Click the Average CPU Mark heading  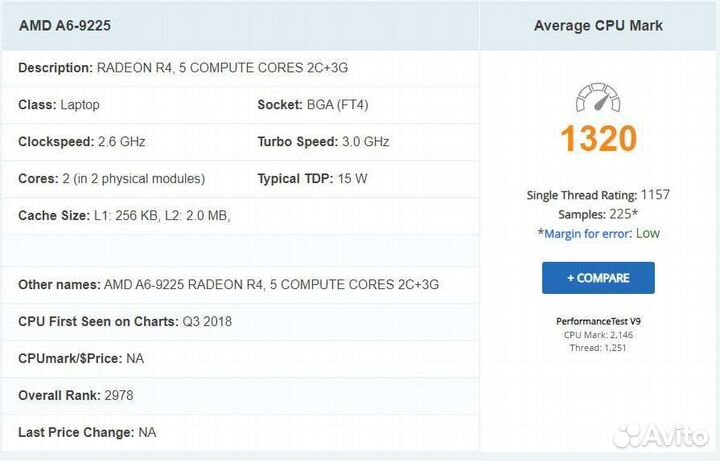click(x=598, y=26)
